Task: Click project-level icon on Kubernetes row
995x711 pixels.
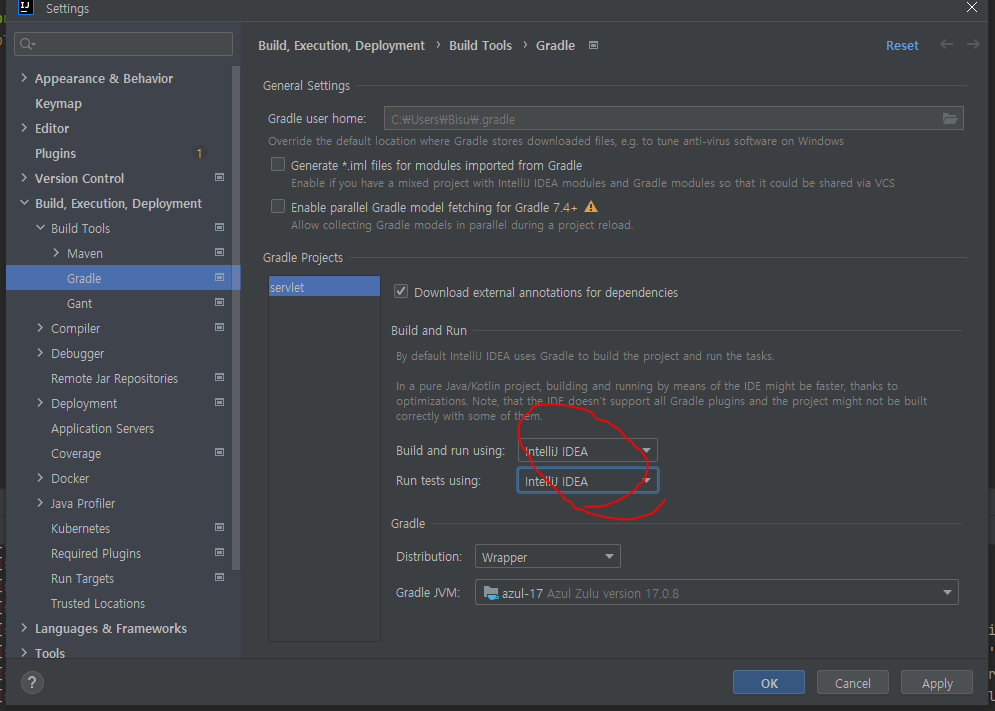Action: click(x=220, y=527)
